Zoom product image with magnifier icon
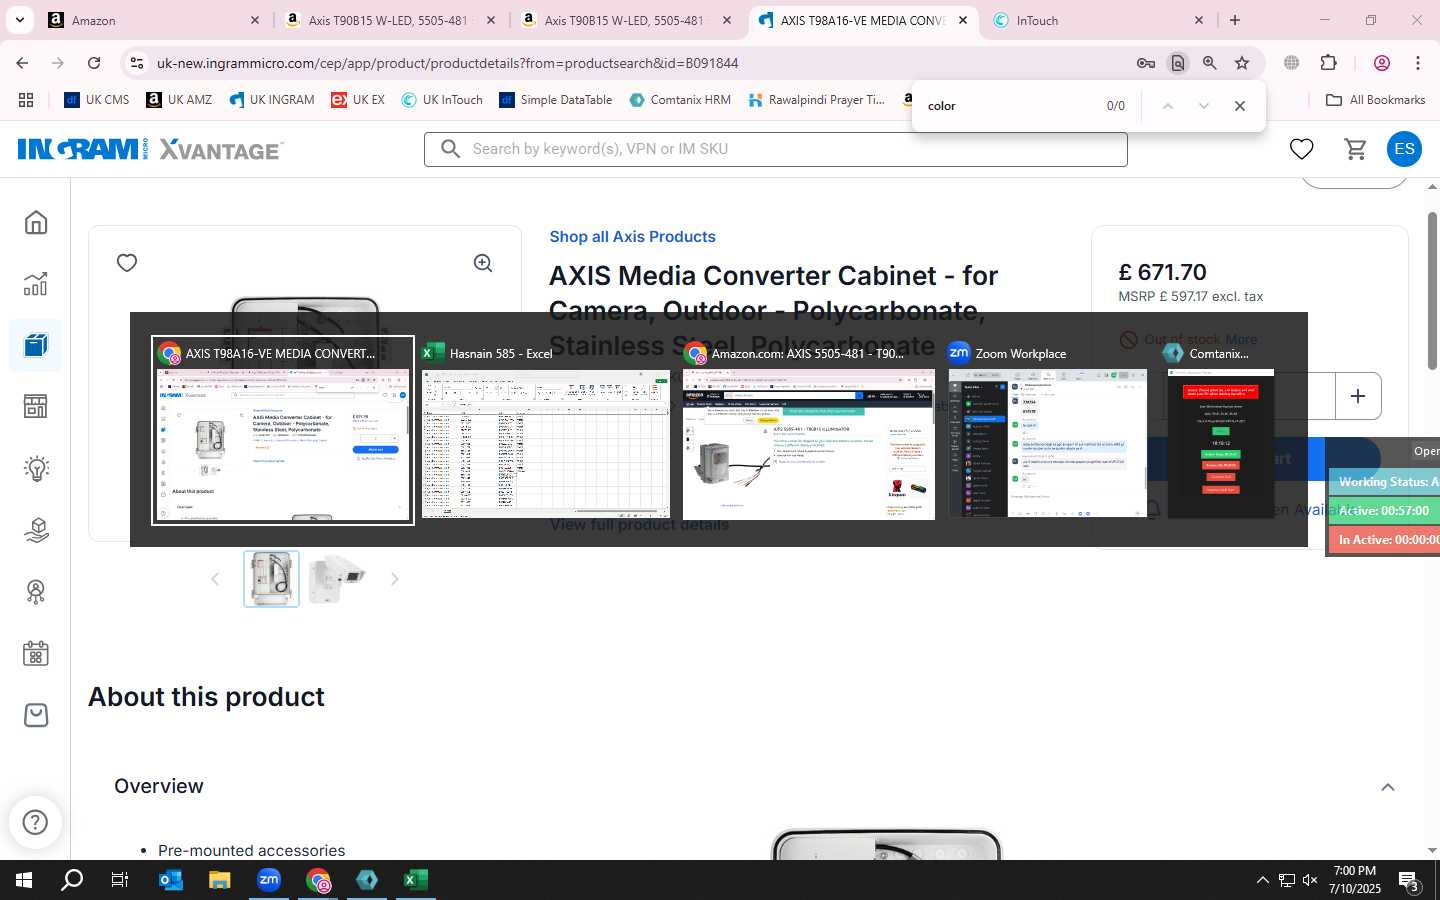 [483, 263]
